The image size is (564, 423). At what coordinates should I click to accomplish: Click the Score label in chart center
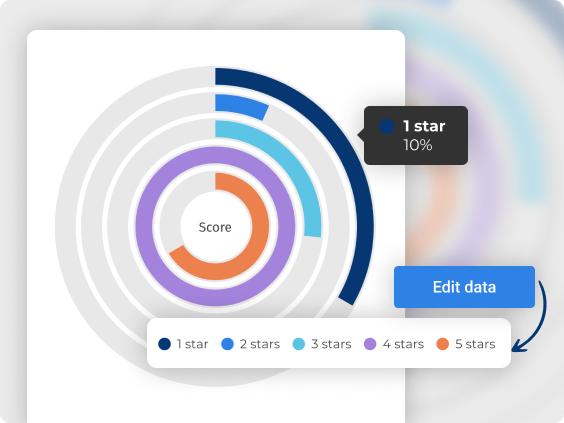[215, 227]
